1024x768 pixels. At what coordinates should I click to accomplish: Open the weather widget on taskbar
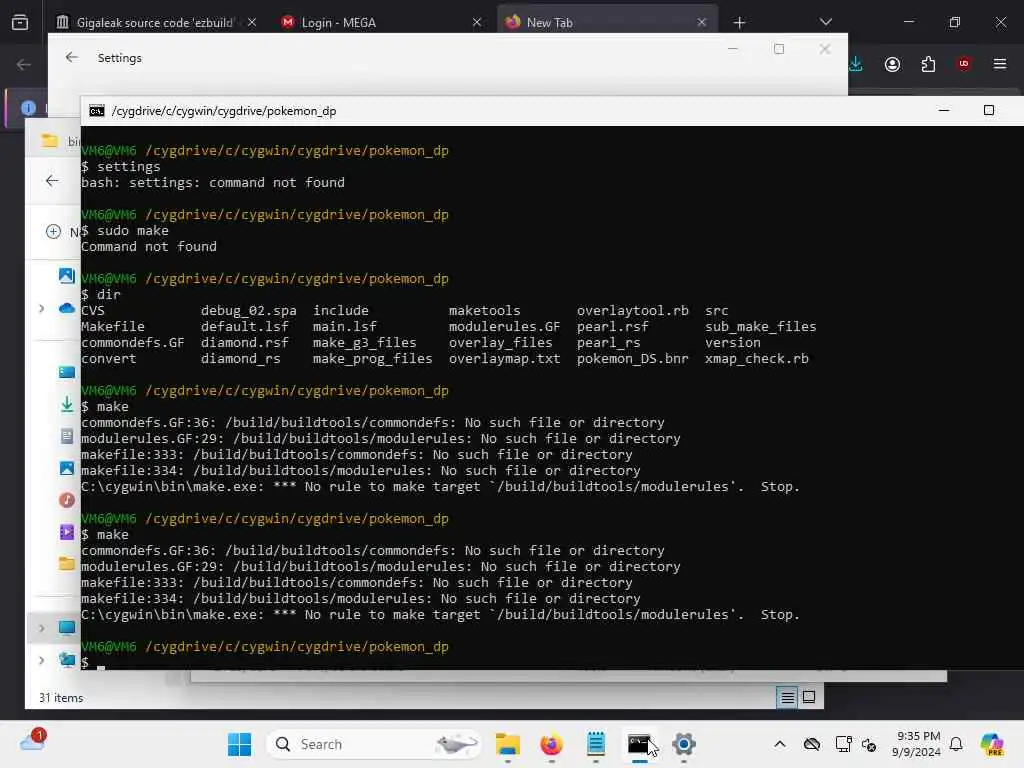33,741
